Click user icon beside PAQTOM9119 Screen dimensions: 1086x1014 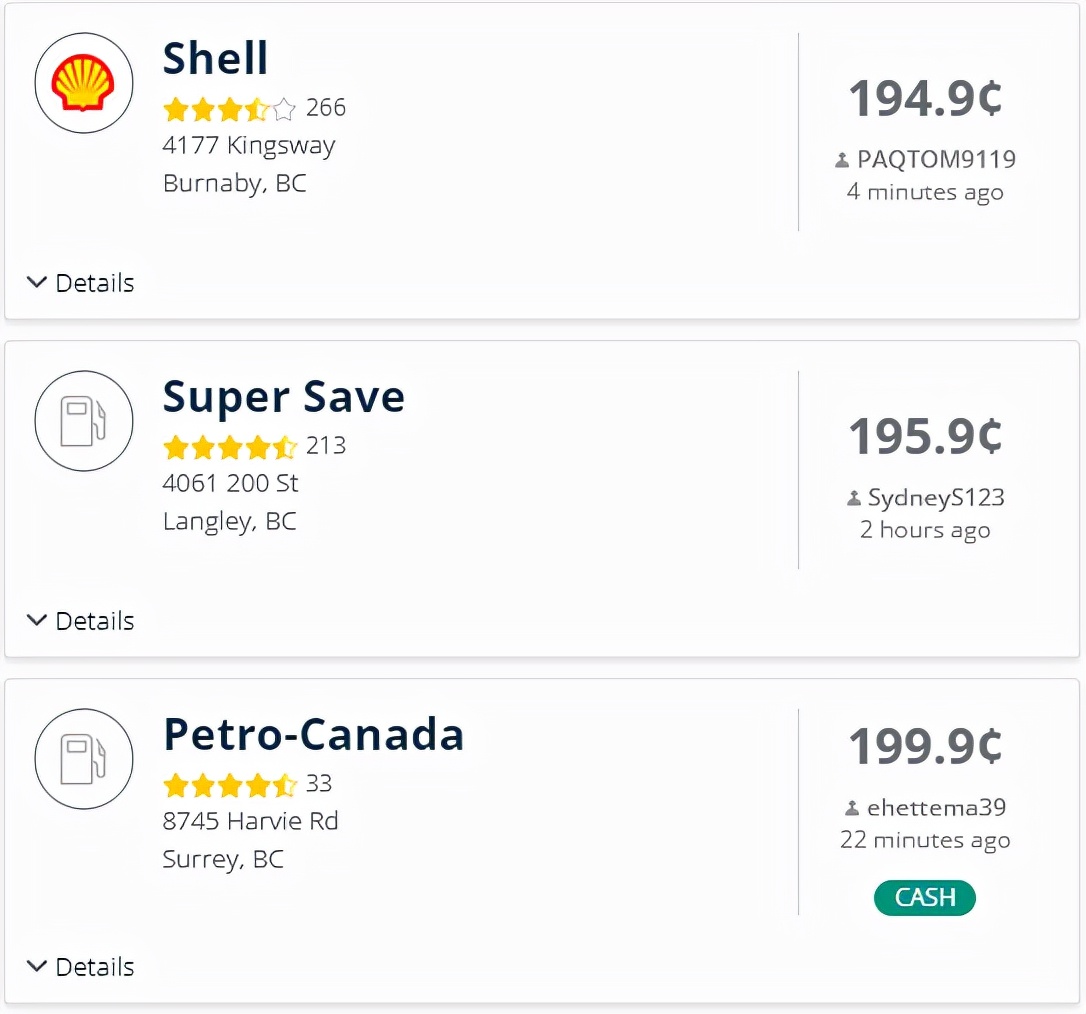click(842, 160)
